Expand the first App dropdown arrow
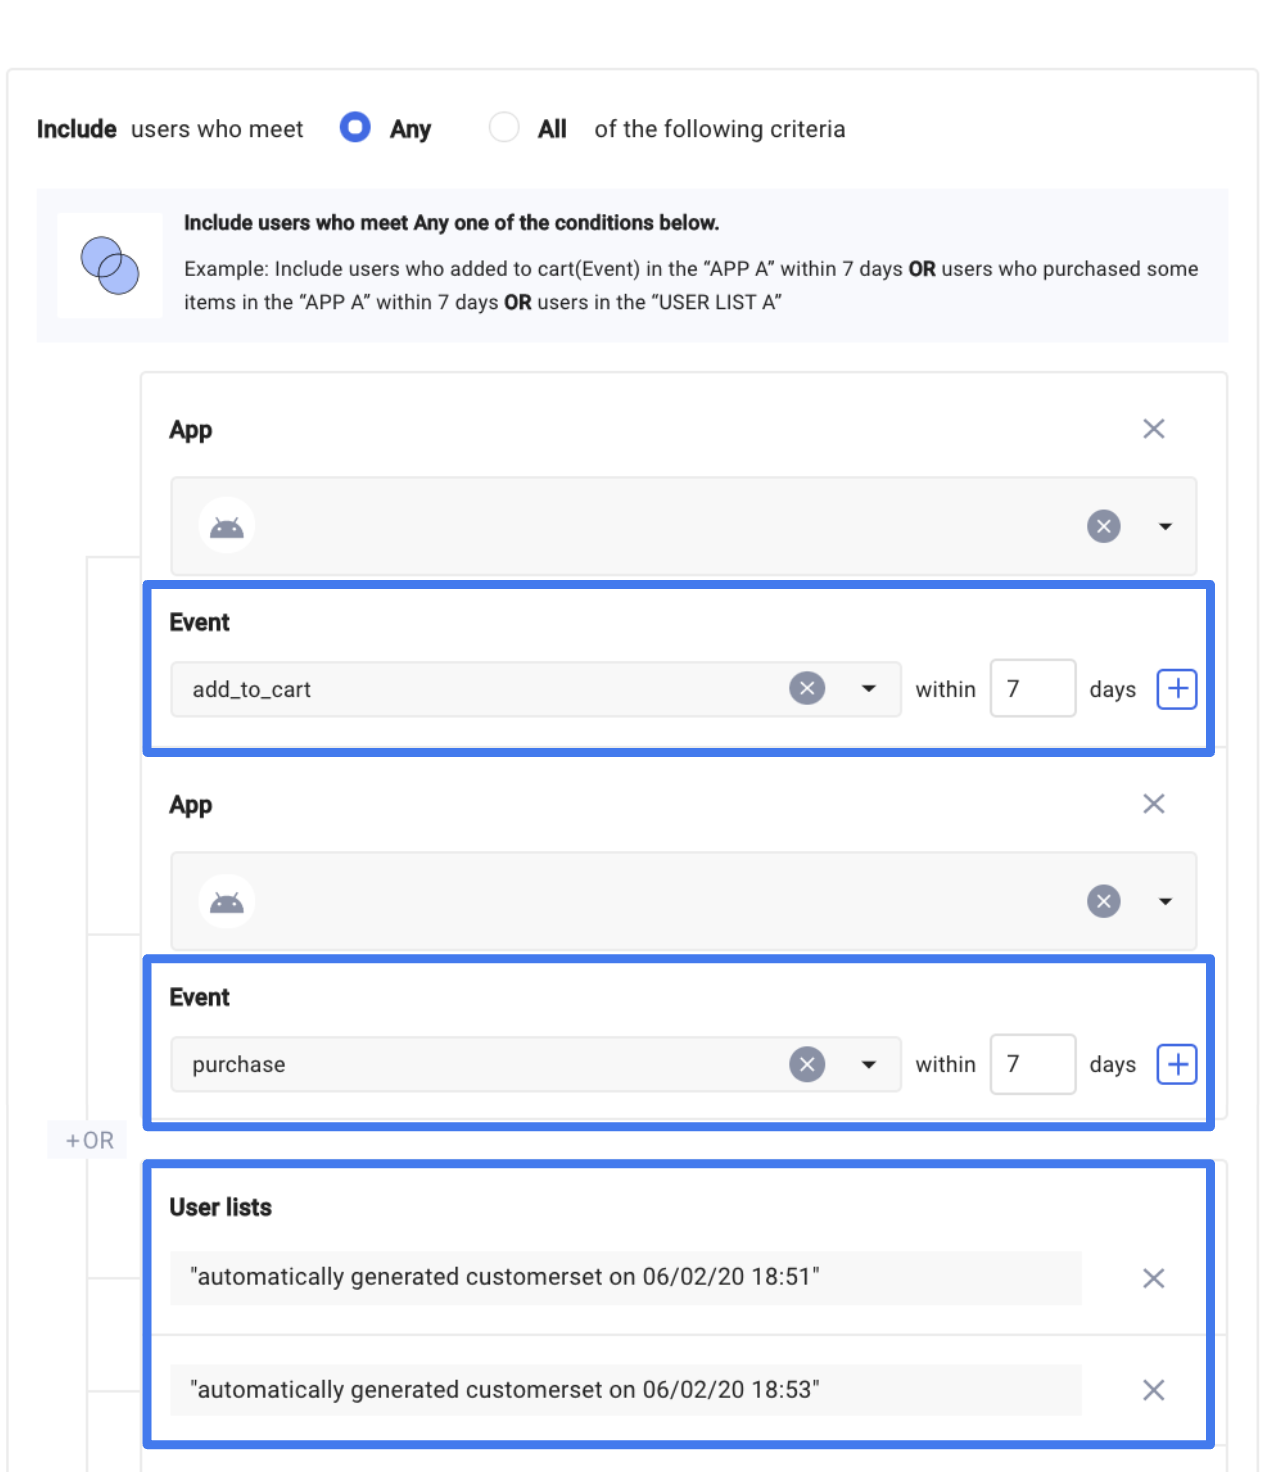 (x=1165, y=526)
